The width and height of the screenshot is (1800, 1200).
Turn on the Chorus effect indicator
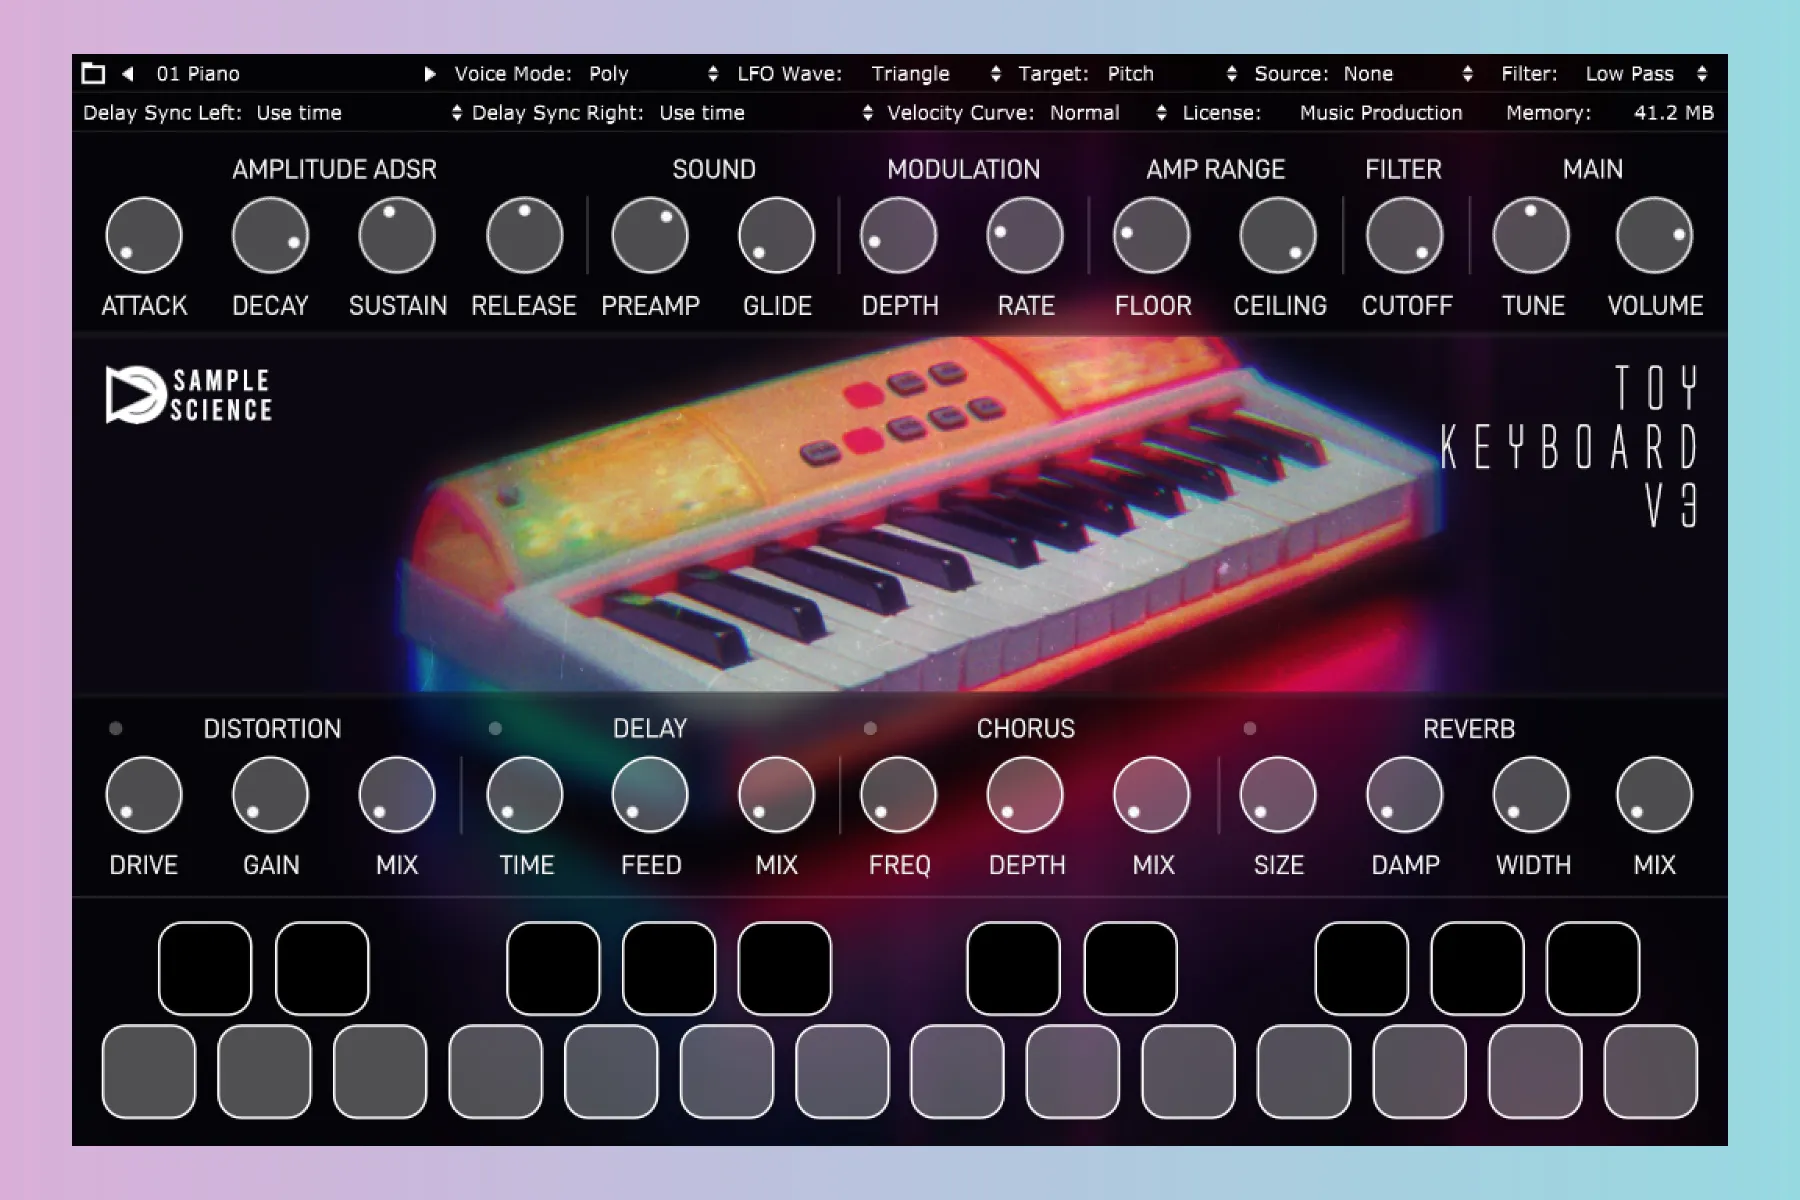pos(870,728)
